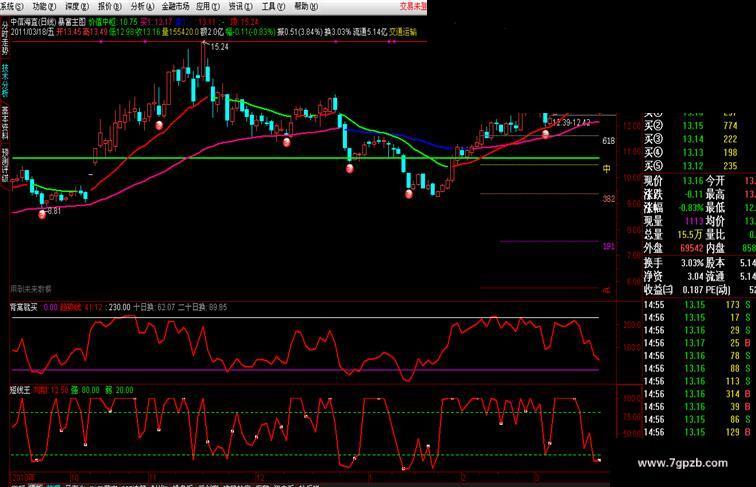756x487 pixels.
Task: Open the 系统 menu
Action: [12, 6]
